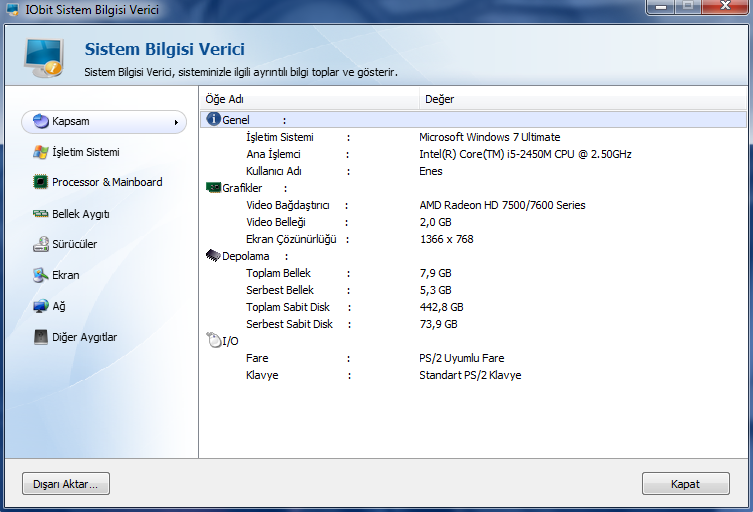Image resolution: width=753 pixels, height=512 pixels.
Task: Open the Diğer Aygıtlar section
Action: pyautogui.click(x=85, y=337)
